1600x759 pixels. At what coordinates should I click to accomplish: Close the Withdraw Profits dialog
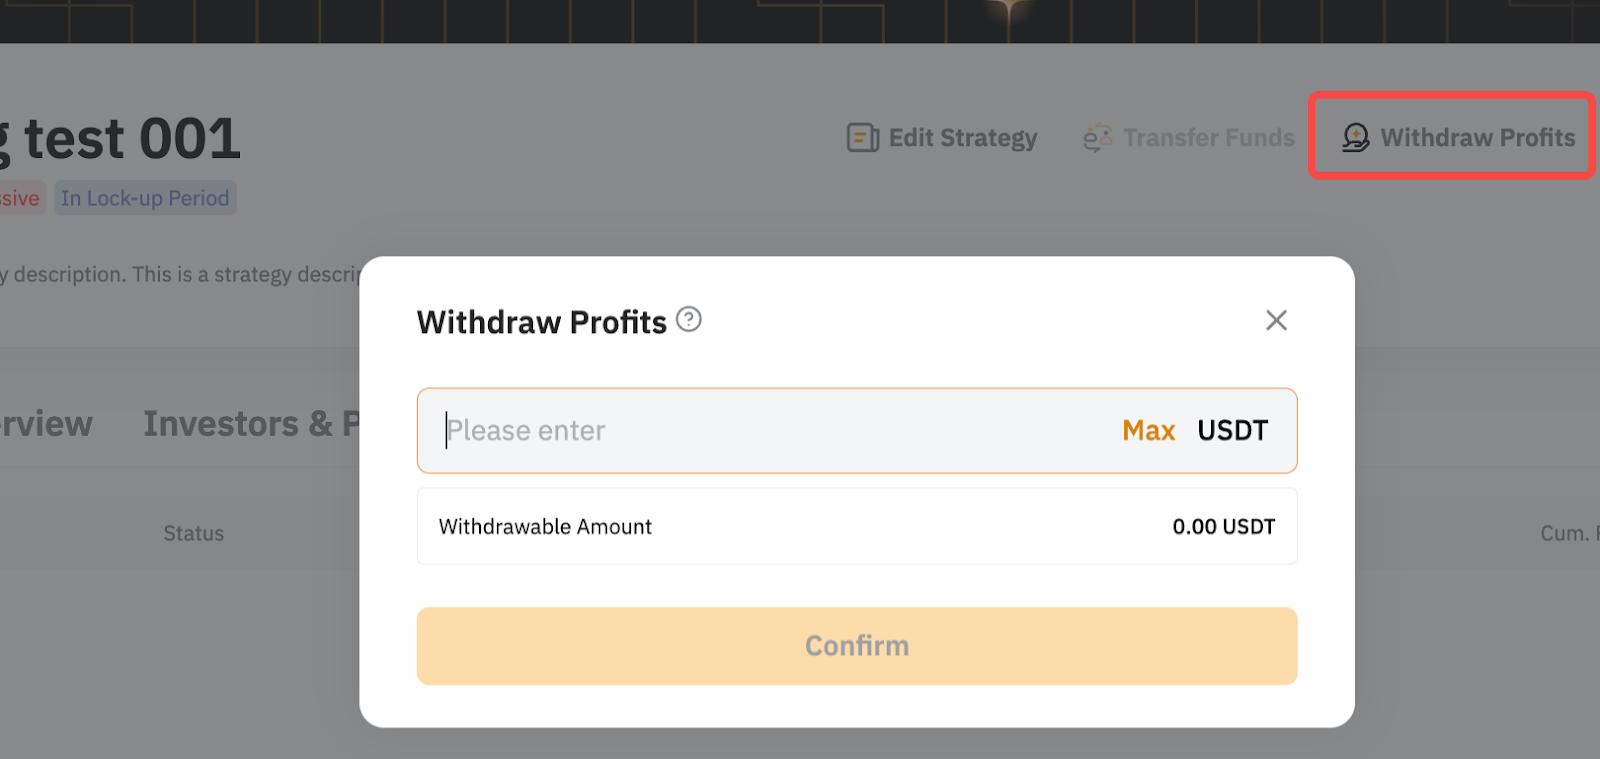point(1276,320)
